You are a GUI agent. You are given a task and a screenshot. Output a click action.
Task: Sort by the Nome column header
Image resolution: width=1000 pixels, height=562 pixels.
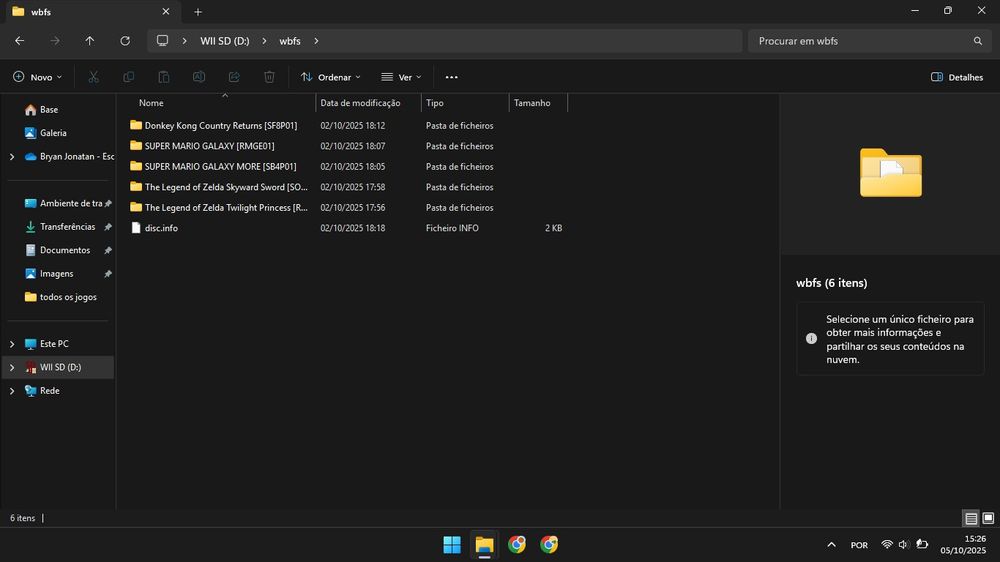(151, 103)
